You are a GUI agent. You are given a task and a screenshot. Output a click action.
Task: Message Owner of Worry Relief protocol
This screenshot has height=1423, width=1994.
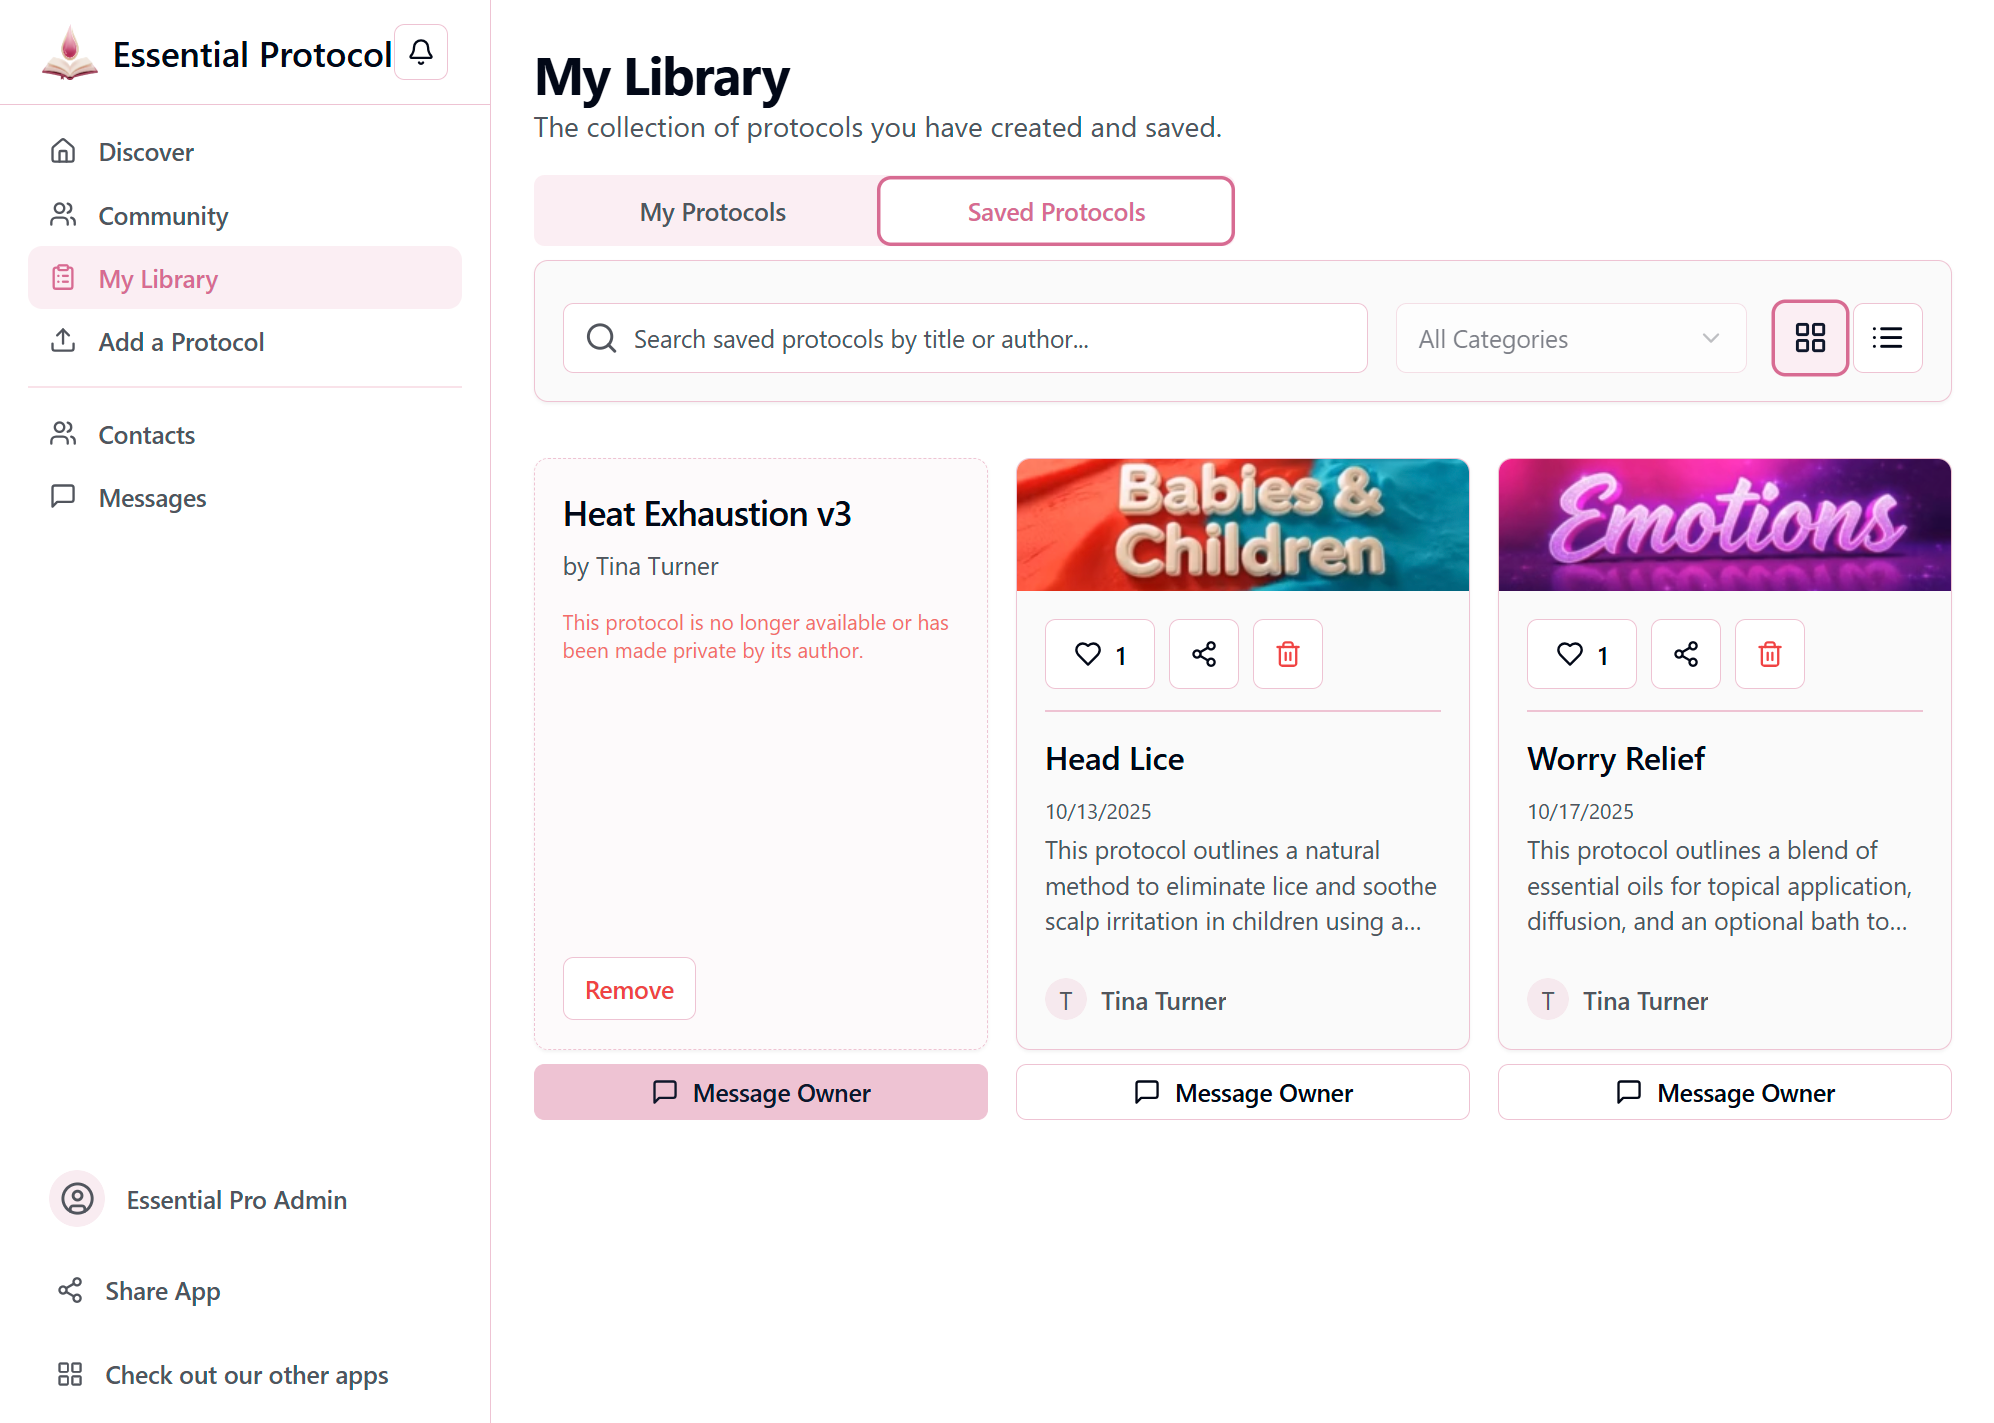pos(1724,1092)
